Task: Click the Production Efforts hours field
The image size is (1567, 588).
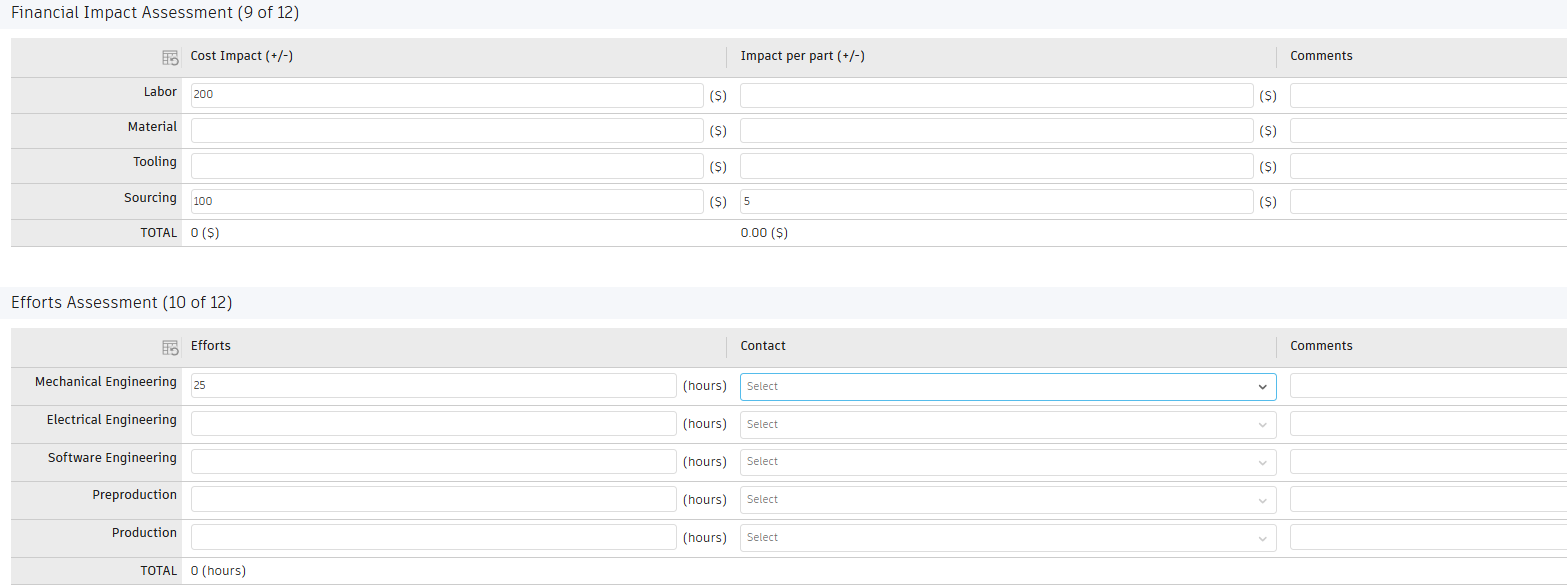Action: tap(433, 538)
